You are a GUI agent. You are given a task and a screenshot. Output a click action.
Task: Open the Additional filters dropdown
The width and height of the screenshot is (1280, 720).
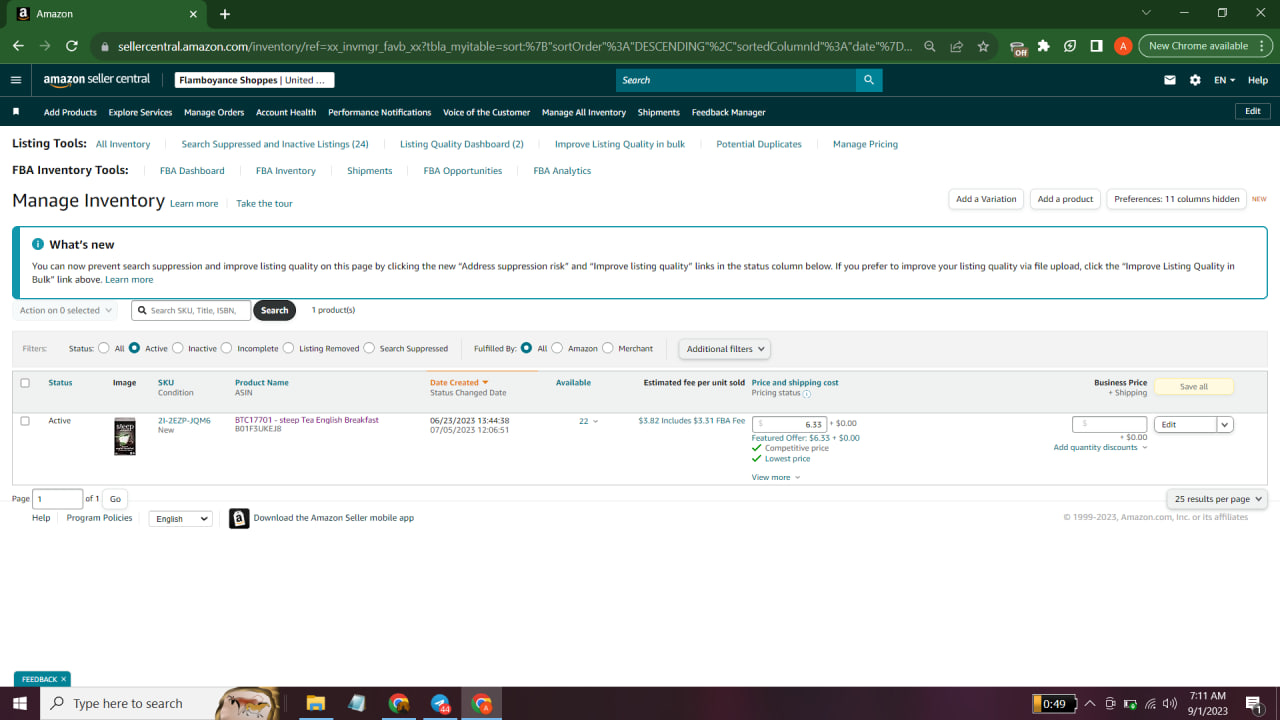click(726, 349)
